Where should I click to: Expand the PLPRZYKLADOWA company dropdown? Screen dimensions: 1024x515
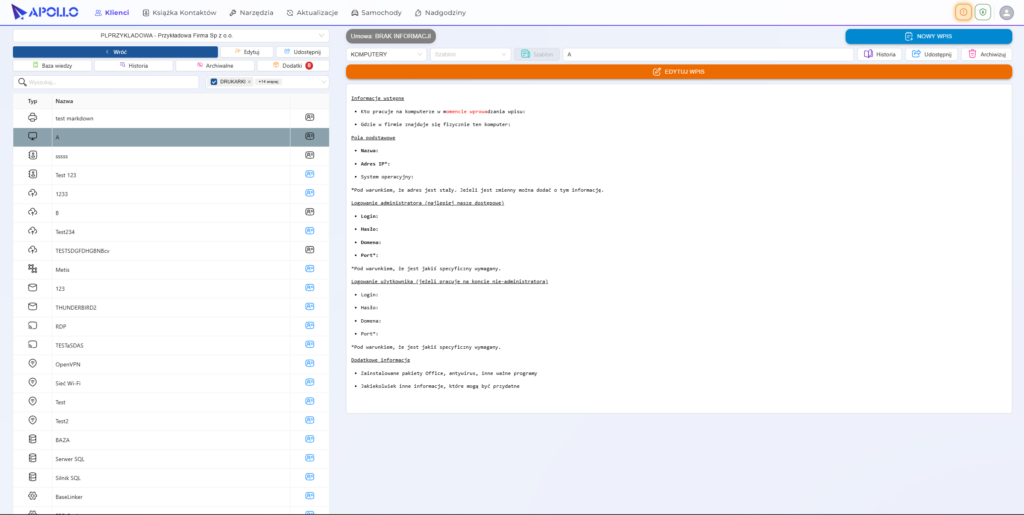click(171, 35)
